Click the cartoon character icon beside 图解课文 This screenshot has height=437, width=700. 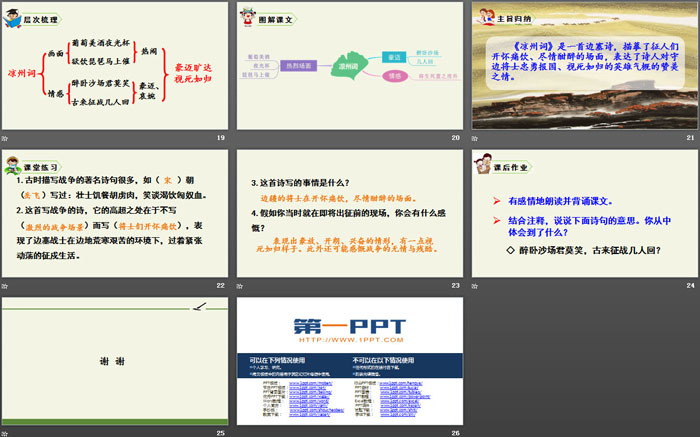pyautogui.click(x=246, y=18)
